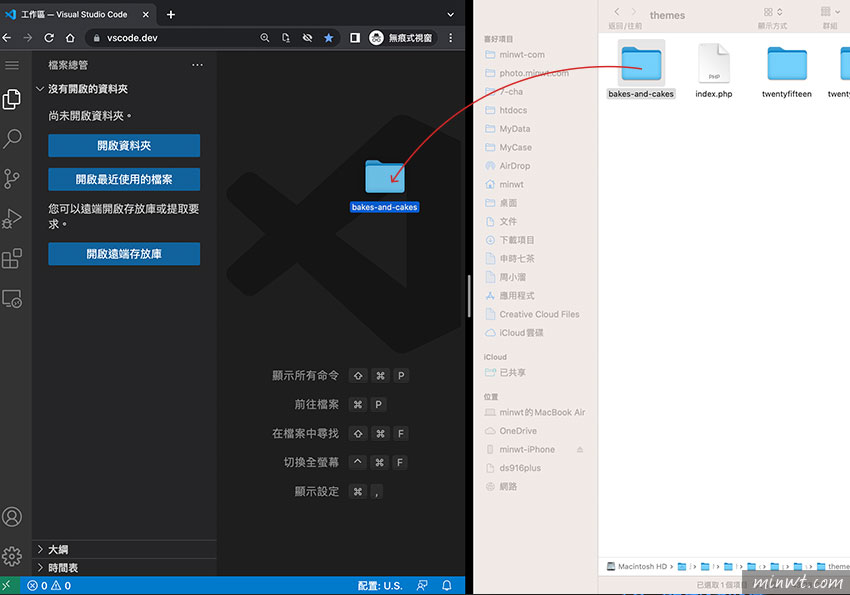This screenshot has width=850, height=595.
Task: Open the Source Control view
Action: 12,178
